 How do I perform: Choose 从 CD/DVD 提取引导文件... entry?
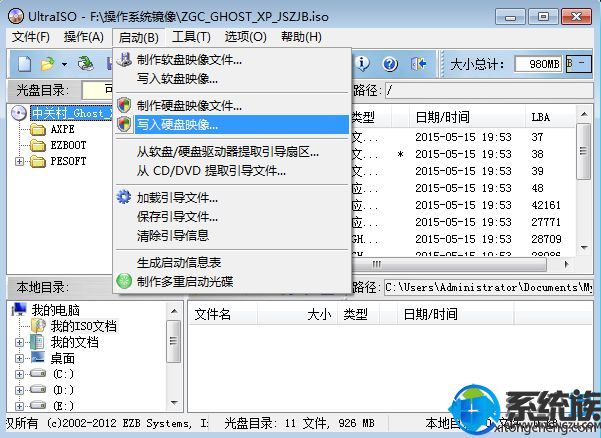click(233, 171)
